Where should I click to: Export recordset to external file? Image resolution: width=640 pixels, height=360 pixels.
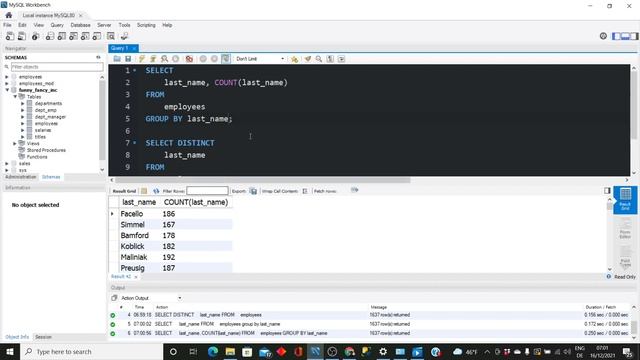pos(253,191)
